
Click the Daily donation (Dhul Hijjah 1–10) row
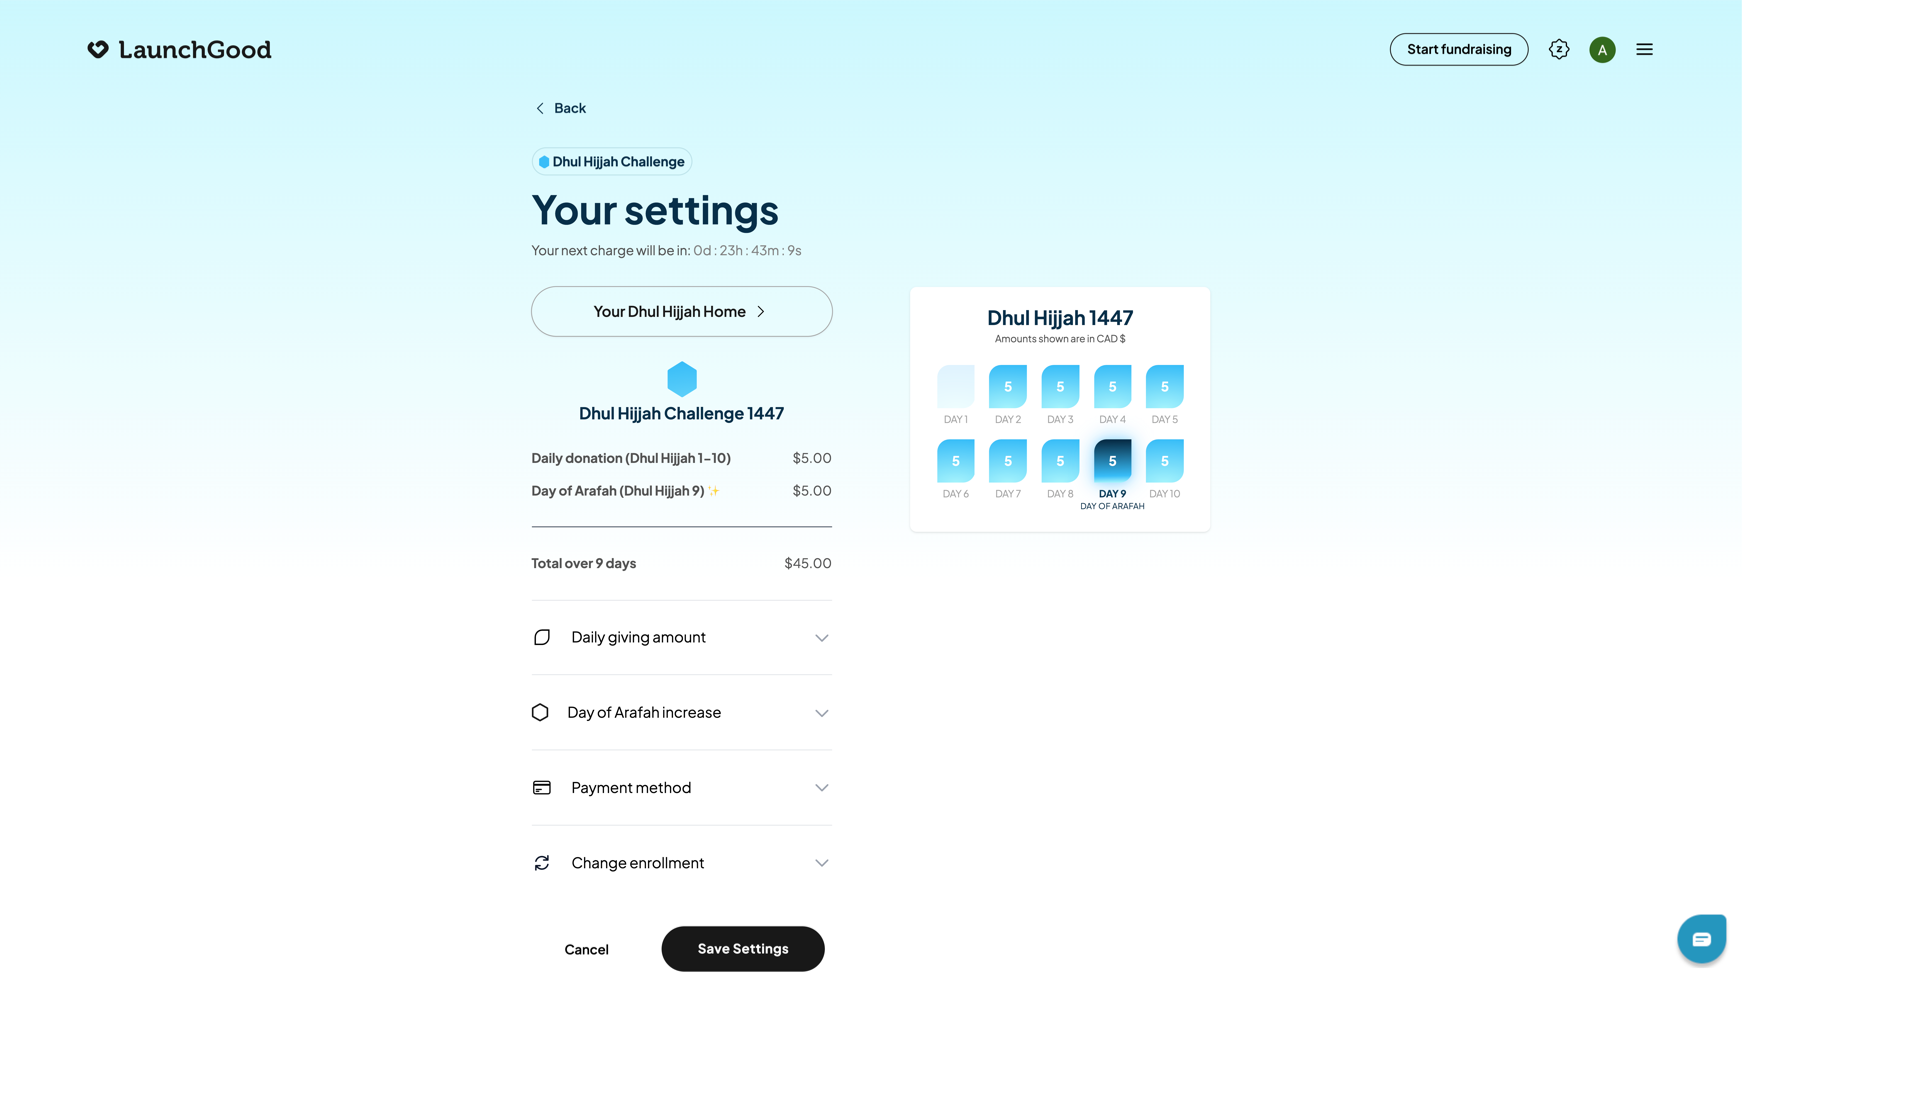(x=681, y=458)
